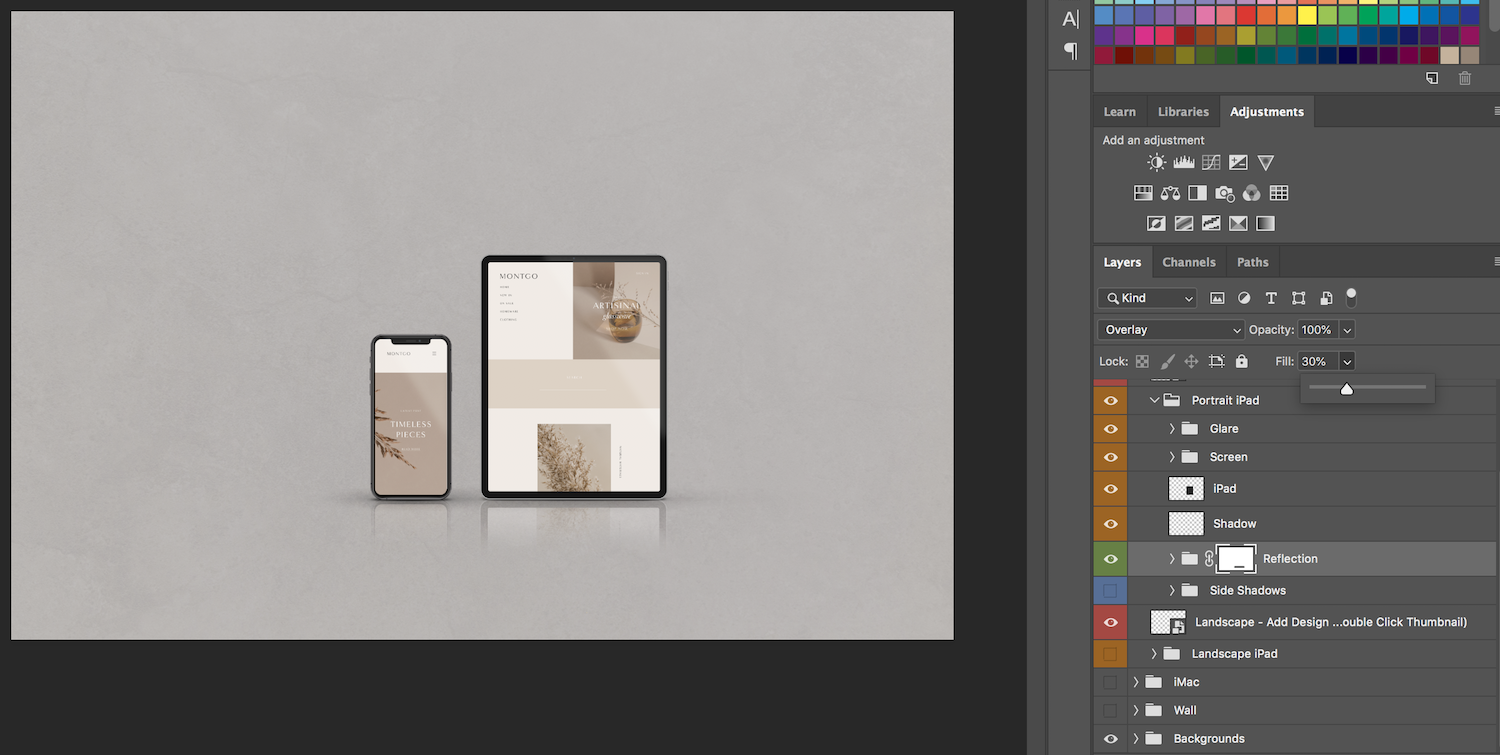Filter layers by type layers
Screen dimensions: 1500x755
(1271, 298)
